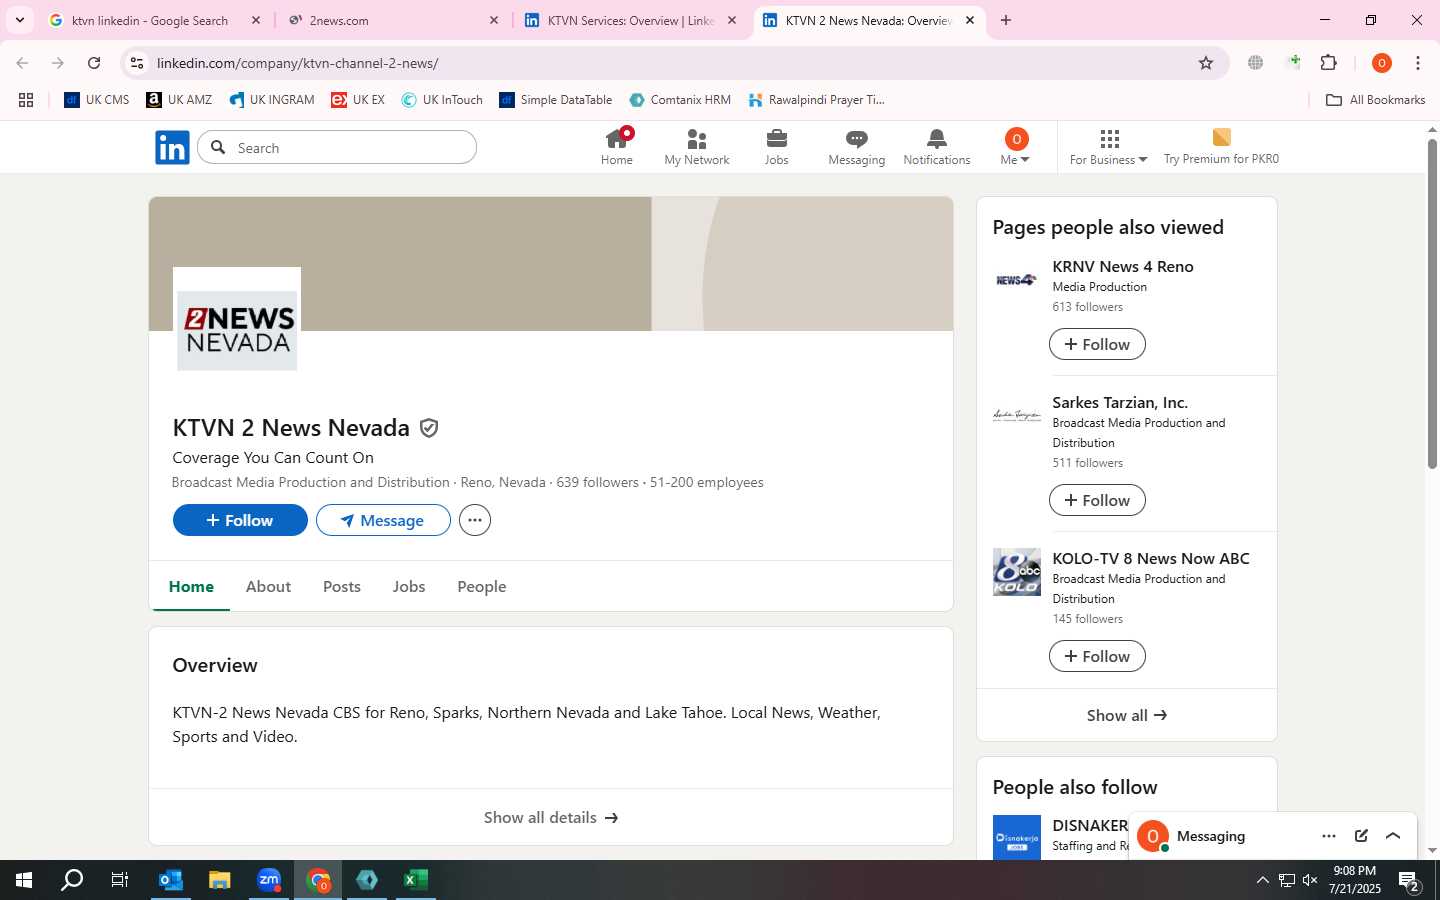Click the LinkedIn search field
1440x900 pixels.
337,148
